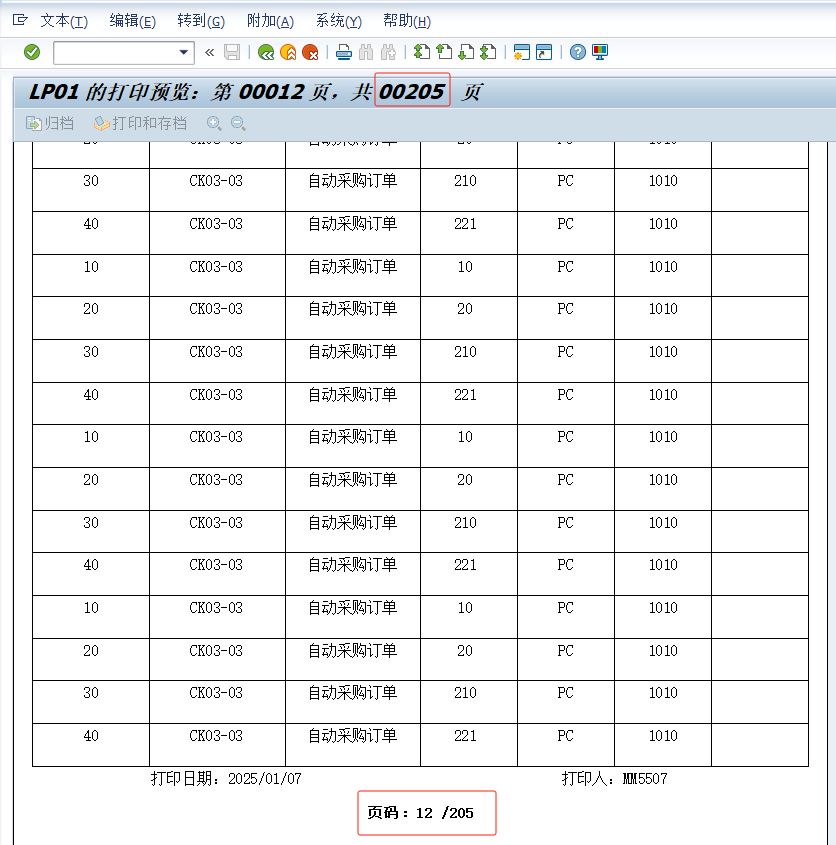Click the grayed-out Save diskette icon
The width and height of the screenshot is (836, 845).
pos(232,52)
